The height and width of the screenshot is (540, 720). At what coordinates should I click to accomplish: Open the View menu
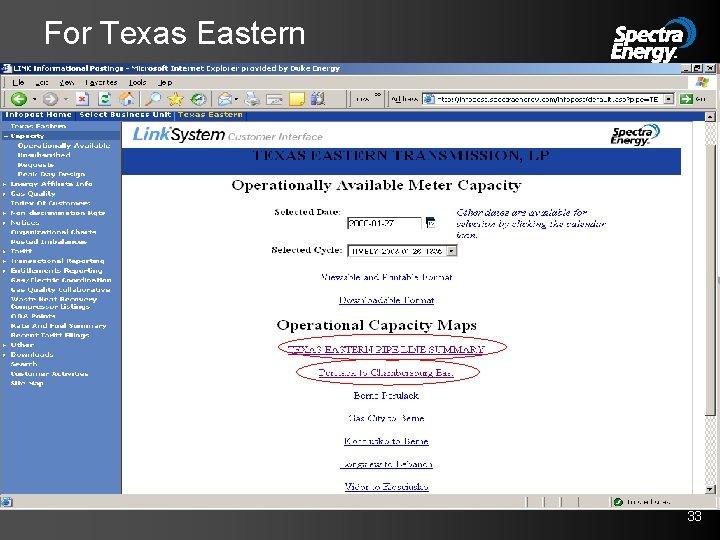(67, 83)
